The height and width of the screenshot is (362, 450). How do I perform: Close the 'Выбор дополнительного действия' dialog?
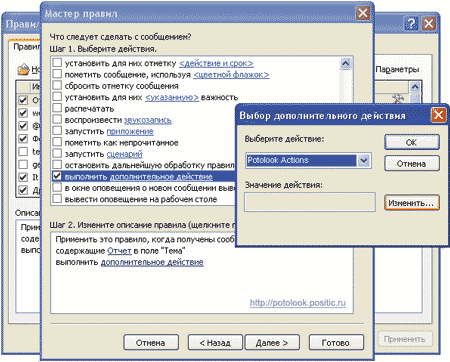(438, 115)
